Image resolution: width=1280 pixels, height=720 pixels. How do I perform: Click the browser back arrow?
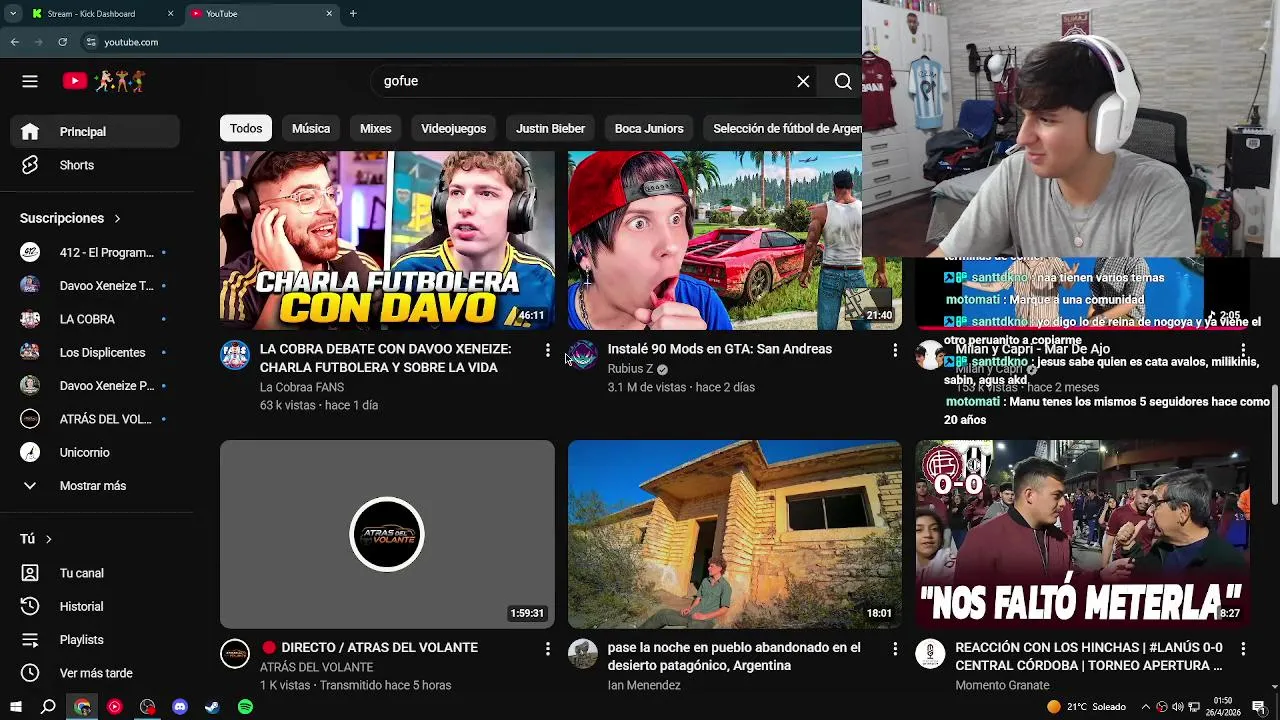point(15,42)
